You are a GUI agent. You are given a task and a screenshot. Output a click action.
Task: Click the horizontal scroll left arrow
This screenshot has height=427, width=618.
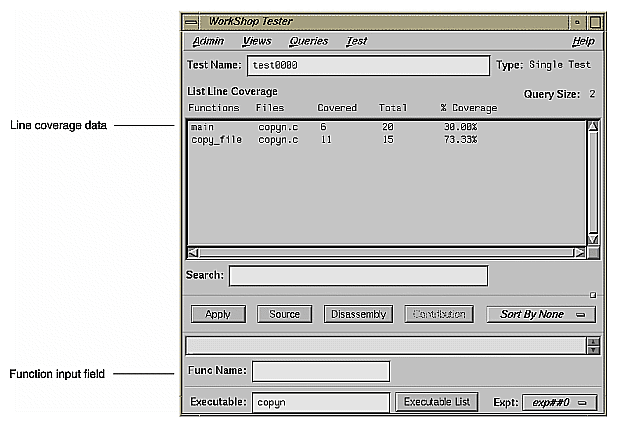(x=193, y=253)
